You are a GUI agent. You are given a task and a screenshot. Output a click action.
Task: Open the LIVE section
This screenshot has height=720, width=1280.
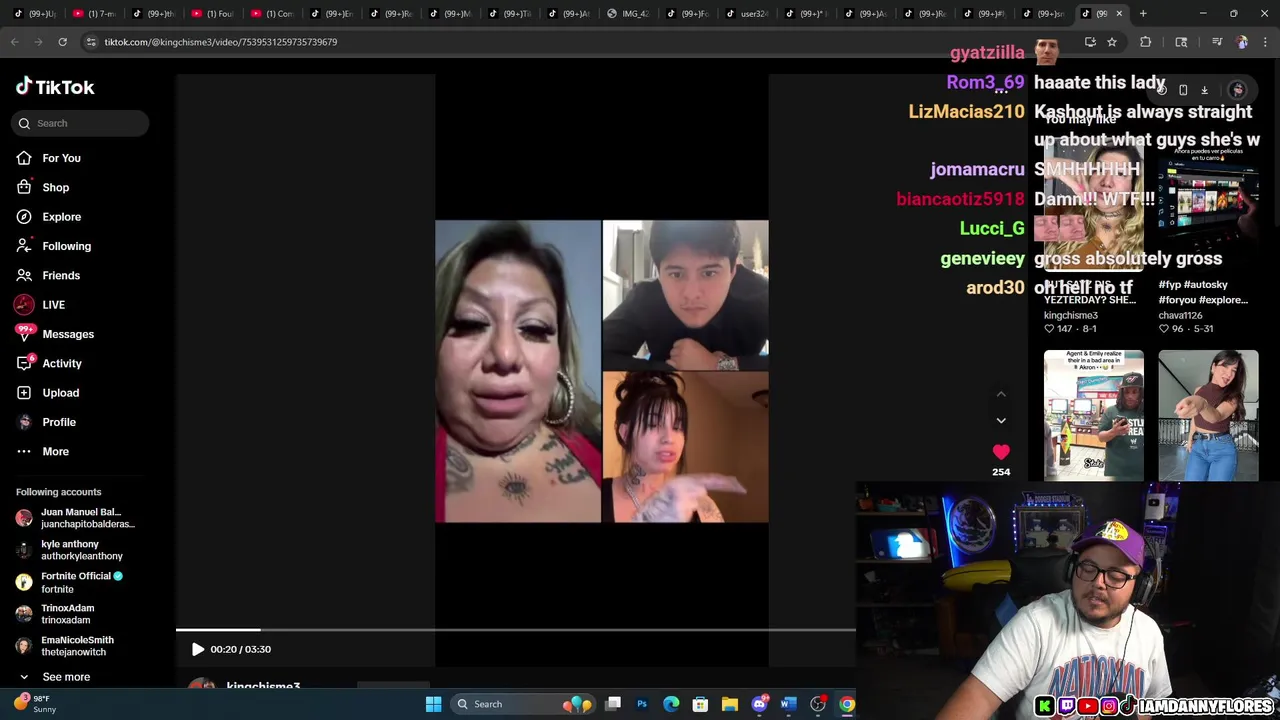point(53,305)
